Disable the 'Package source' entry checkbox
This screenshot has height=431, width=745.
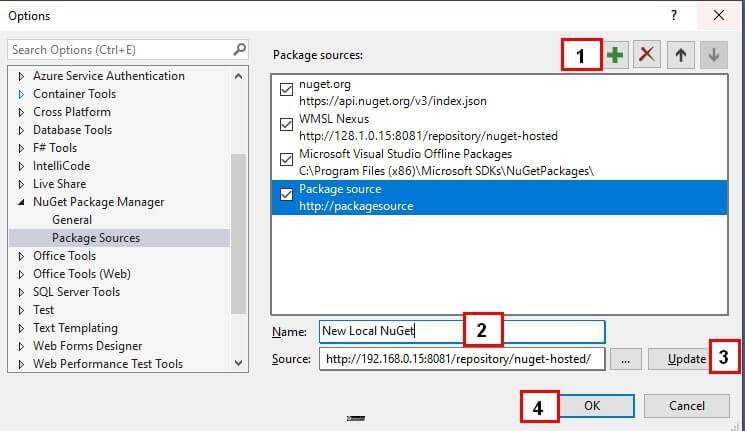click(x=286, y=194)
